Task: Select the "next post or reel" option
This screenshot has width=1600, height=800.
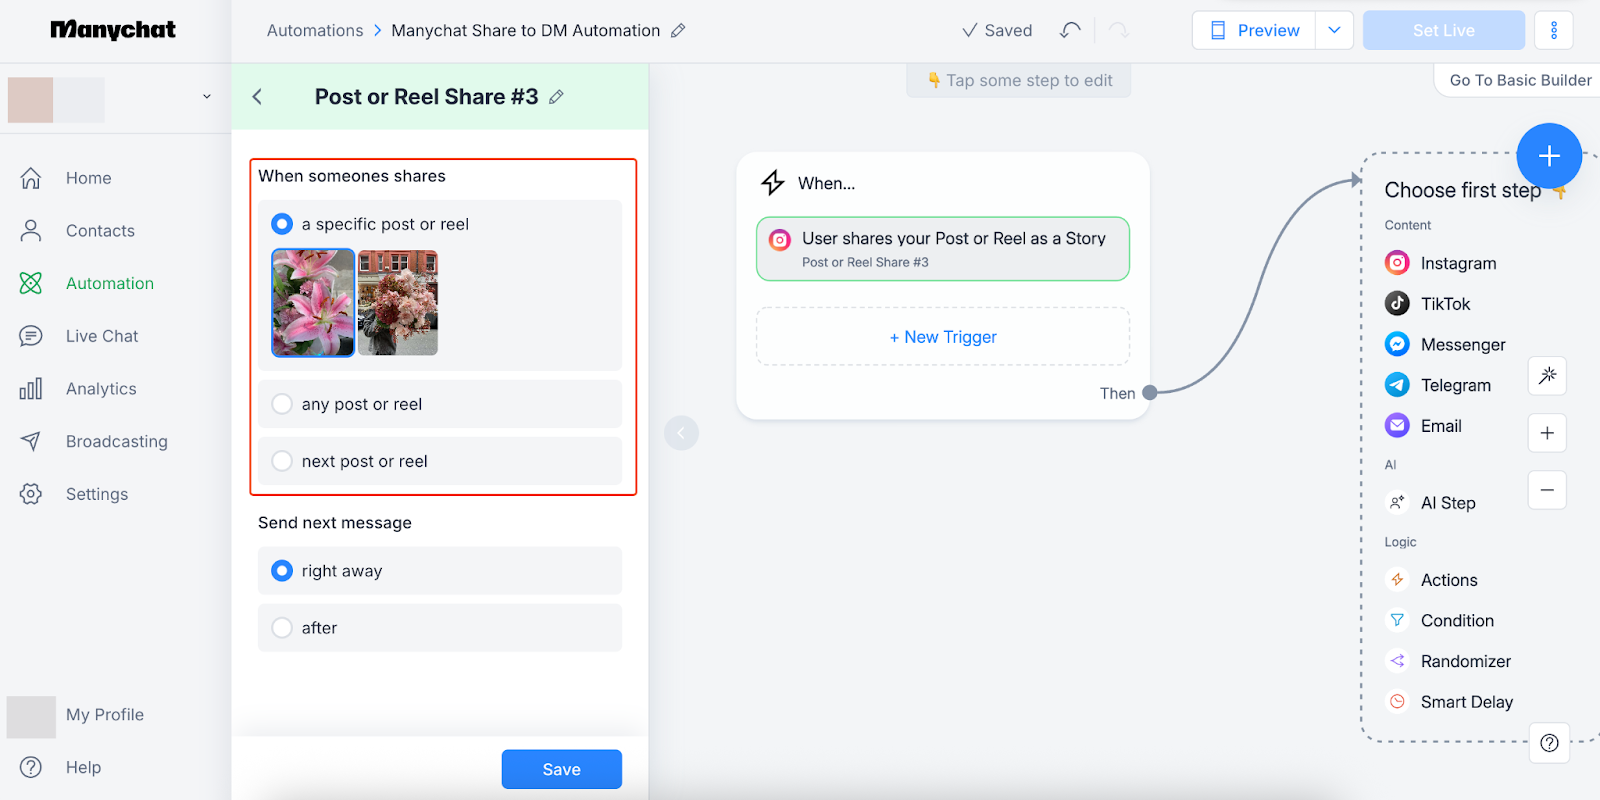Action: point(283,461)
